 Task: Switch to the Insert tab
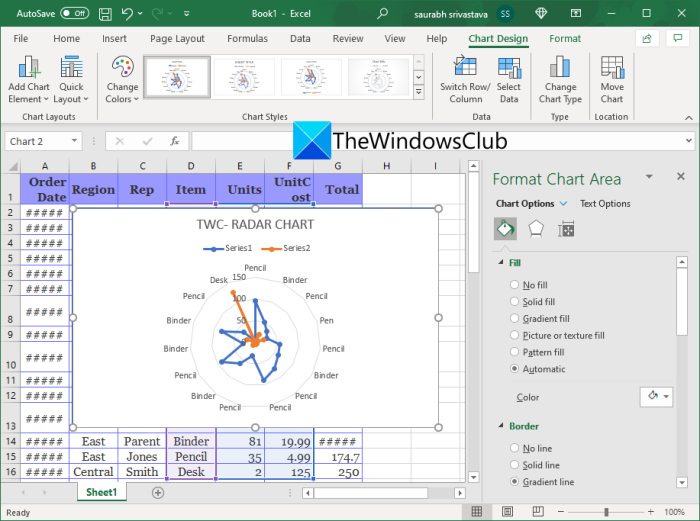[x=114, y=39]
